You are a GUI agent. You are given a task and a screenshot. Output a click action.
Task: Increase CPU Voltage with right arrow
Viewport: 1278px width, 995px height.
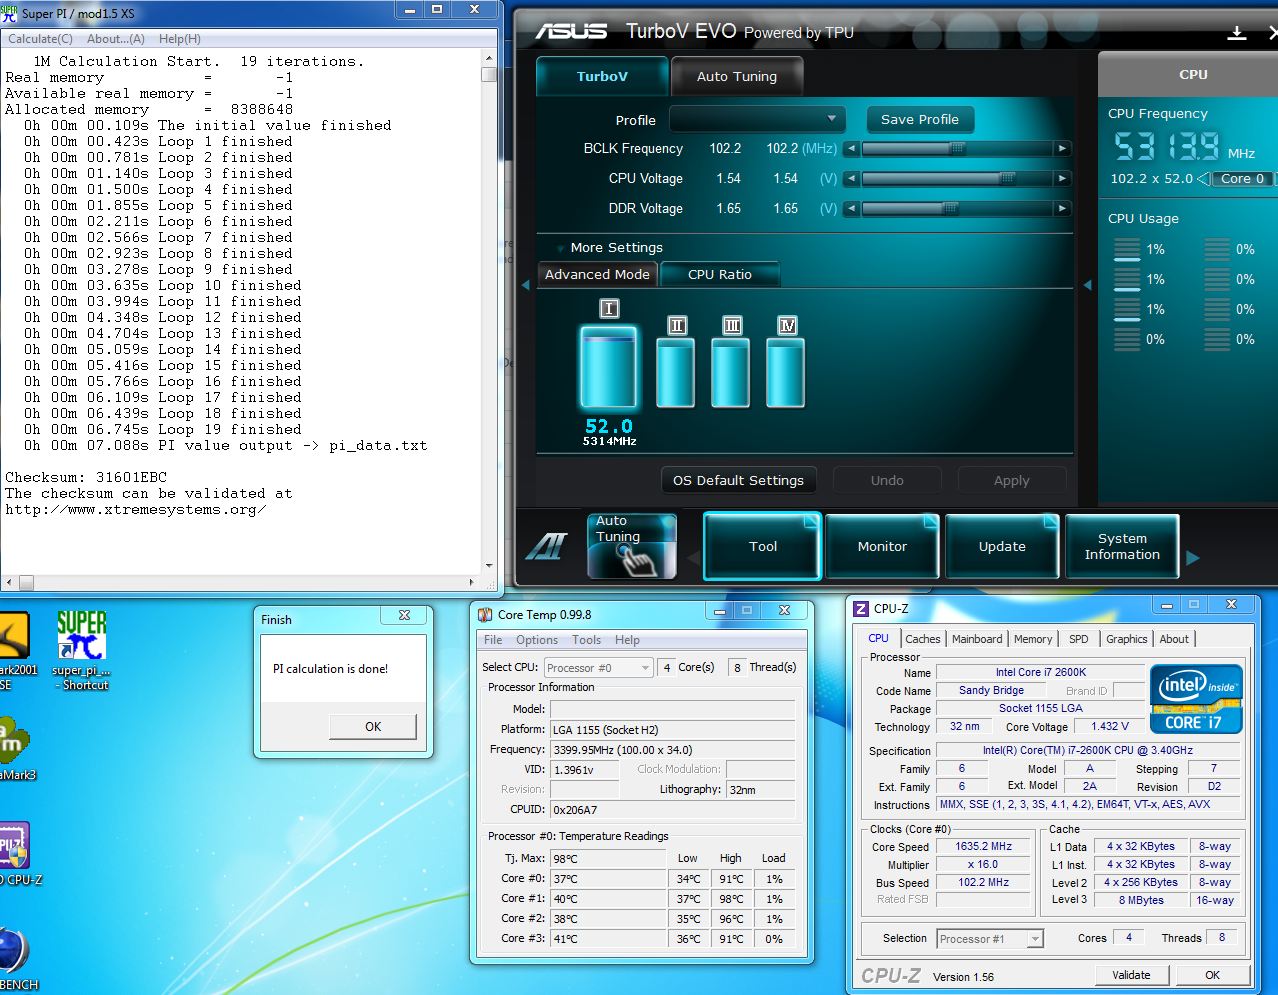pos(1062,179)
